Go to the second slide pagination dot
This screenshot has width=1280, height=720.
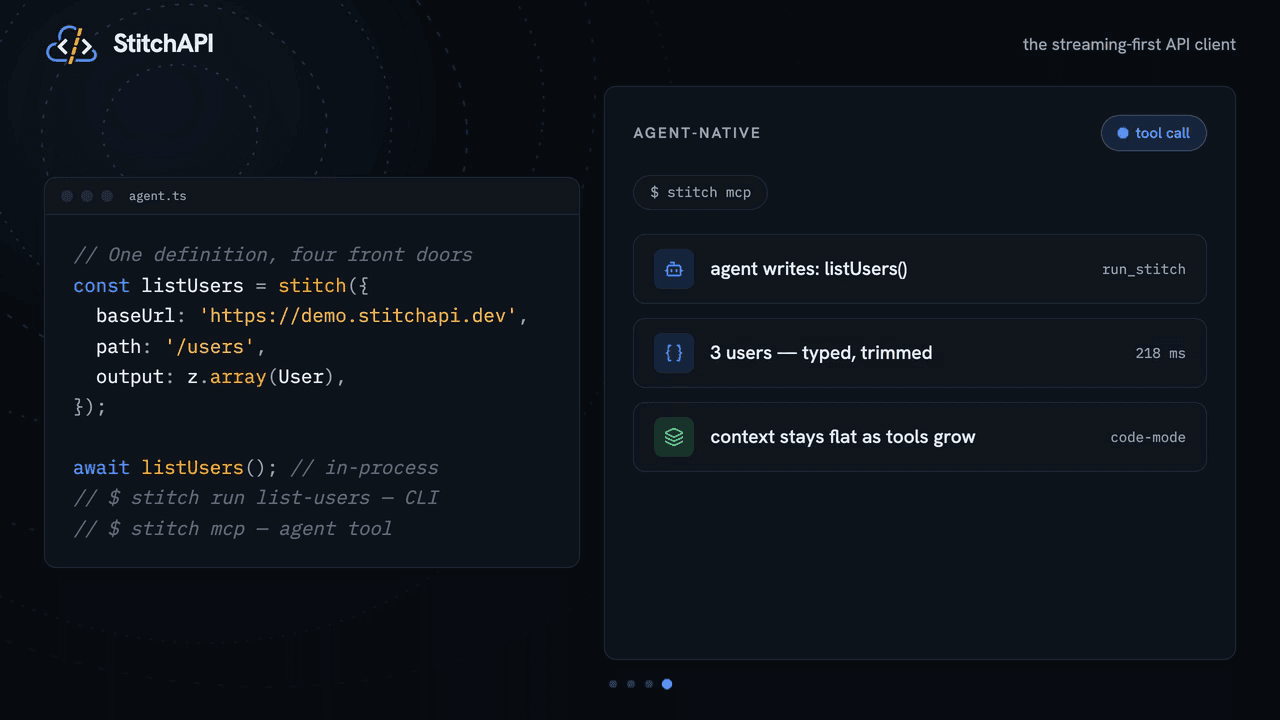[x=631, y=684]
